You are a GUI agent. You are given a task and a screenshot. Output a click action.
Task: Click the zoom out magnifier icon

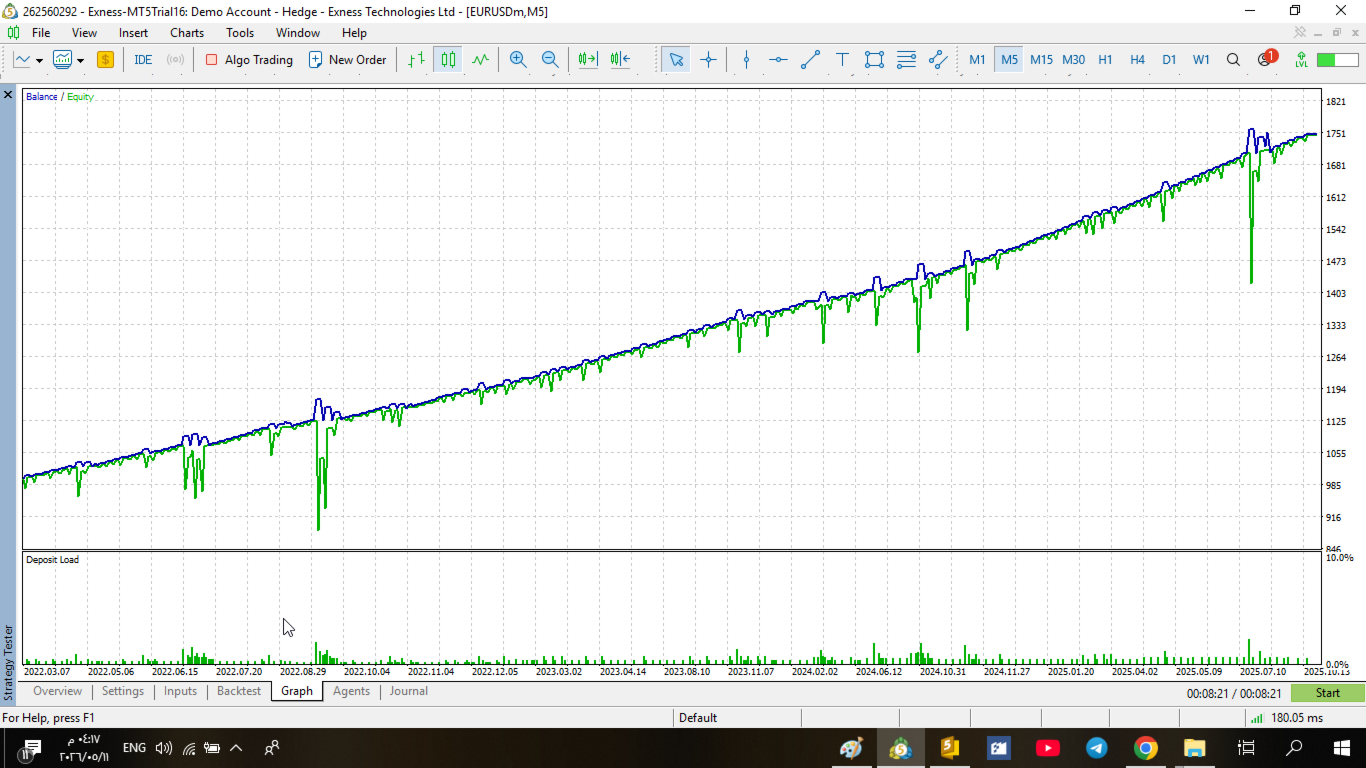(x=549, y=59)
